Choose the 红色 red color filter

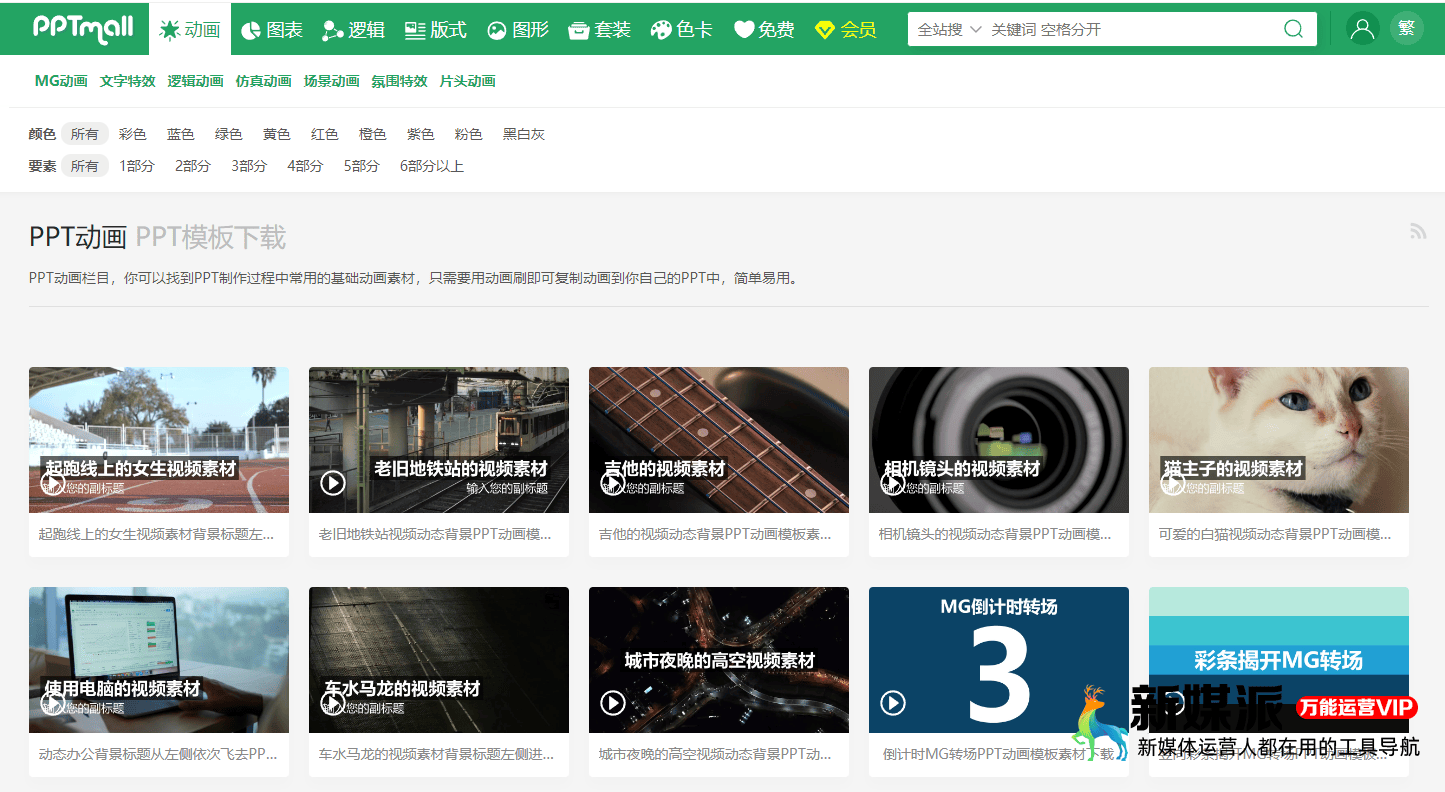324,133
